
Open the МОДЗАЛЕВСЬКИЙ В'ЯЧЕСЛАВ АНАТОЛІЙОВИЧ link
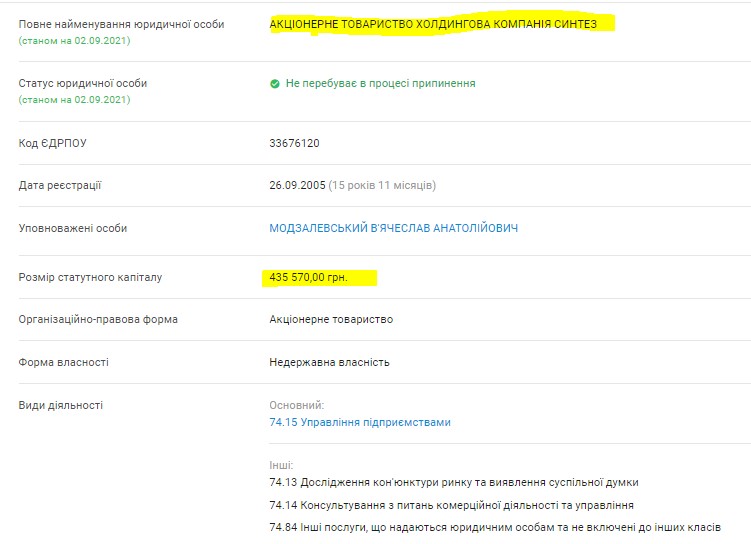pyautogui.click(x=393, y=228)
